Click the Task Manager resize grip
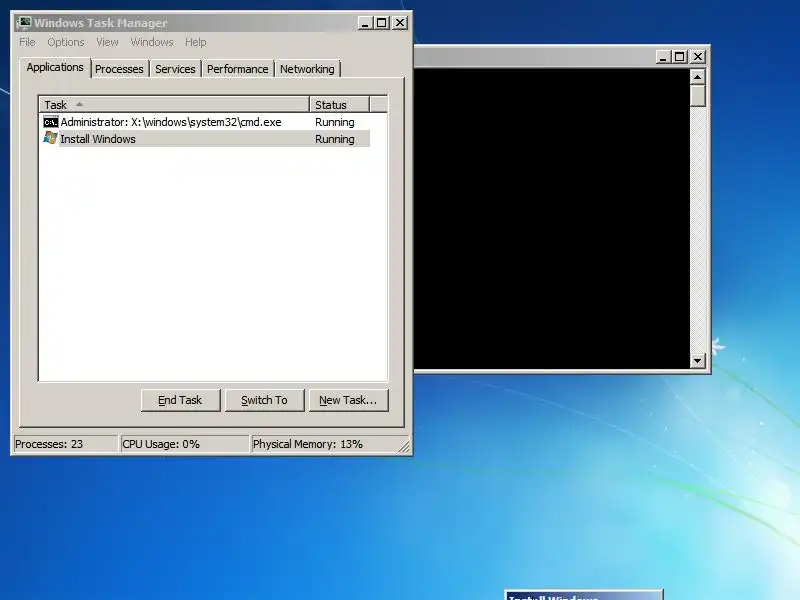Screen dimensions: 800x600 click(x=404, y=446)
